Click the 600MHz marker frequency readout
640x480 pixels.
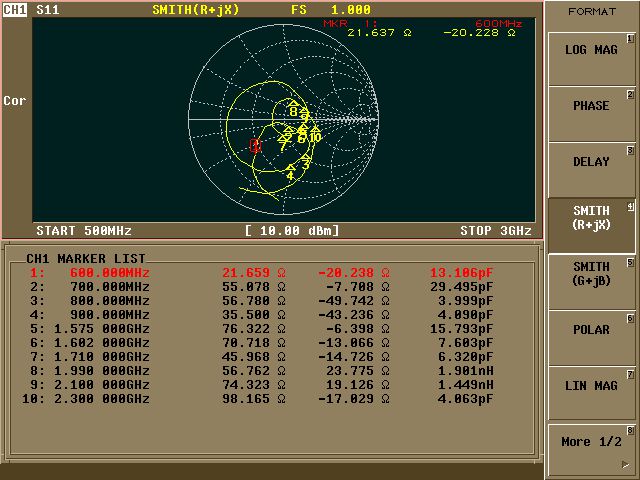(x=499, y=23)
